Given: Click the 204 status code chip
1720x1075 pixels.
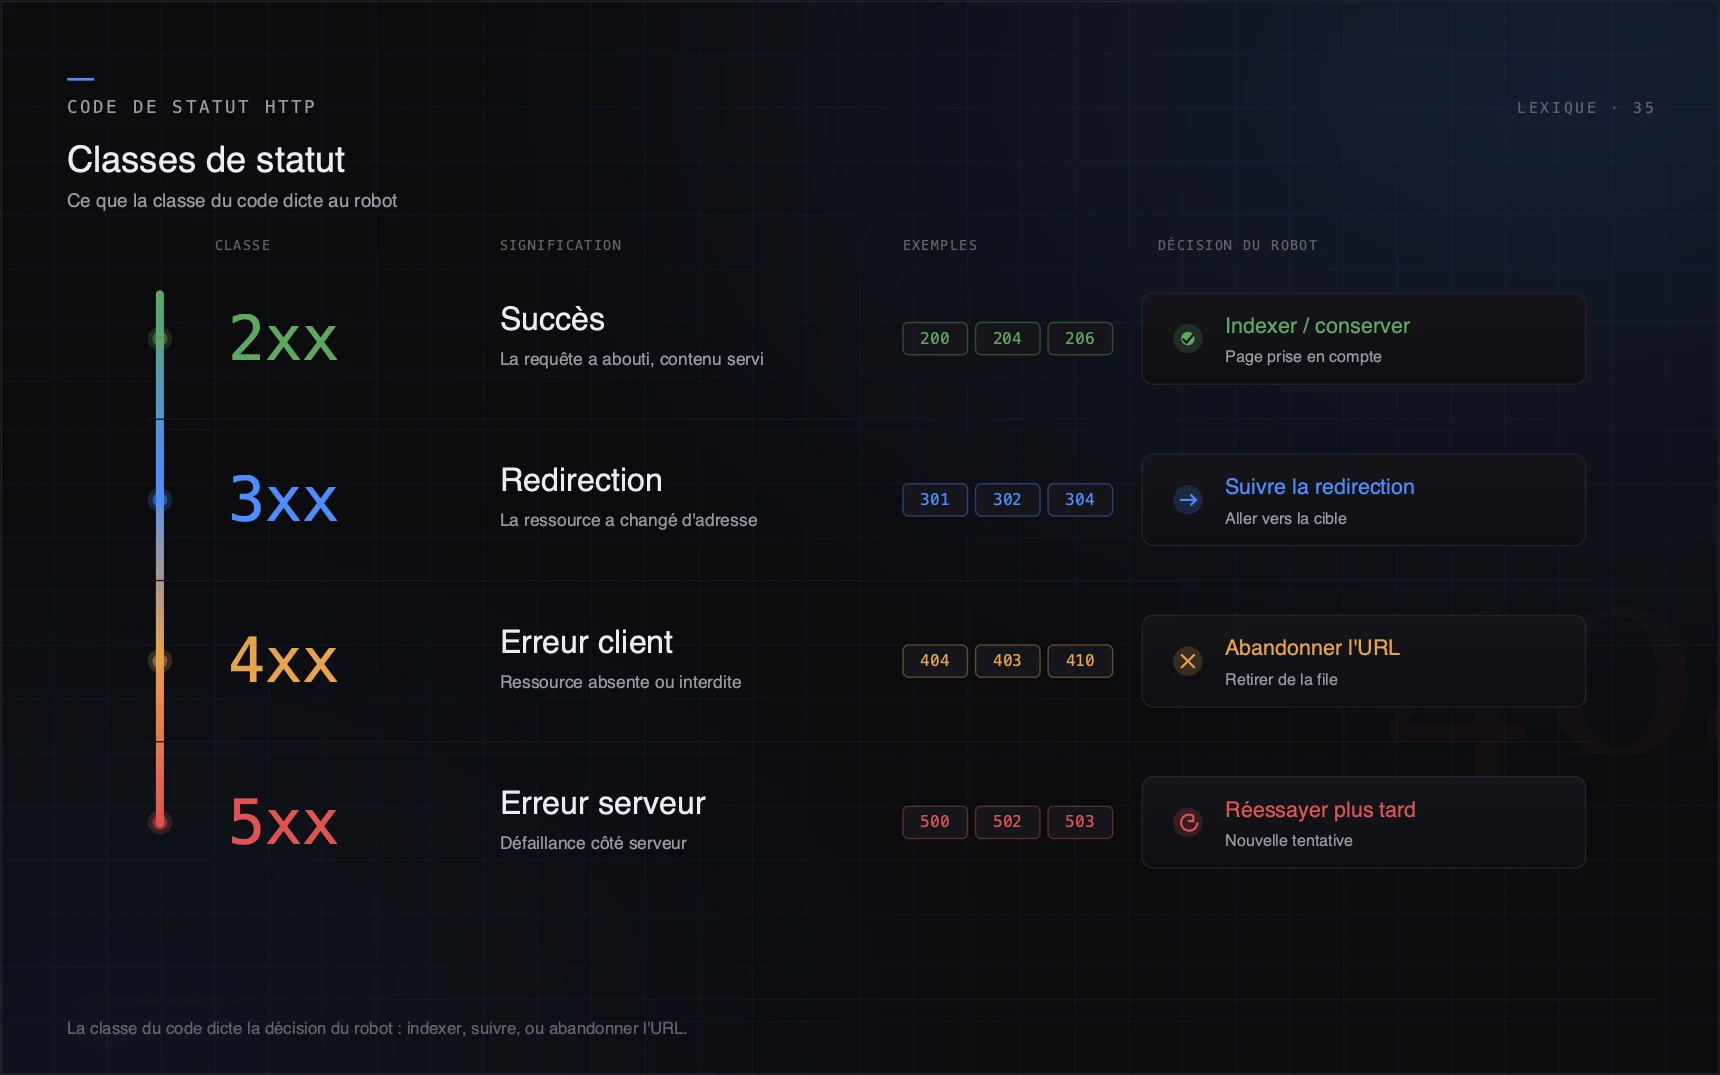Looking at the screenshot, I should coord(1007,339).
